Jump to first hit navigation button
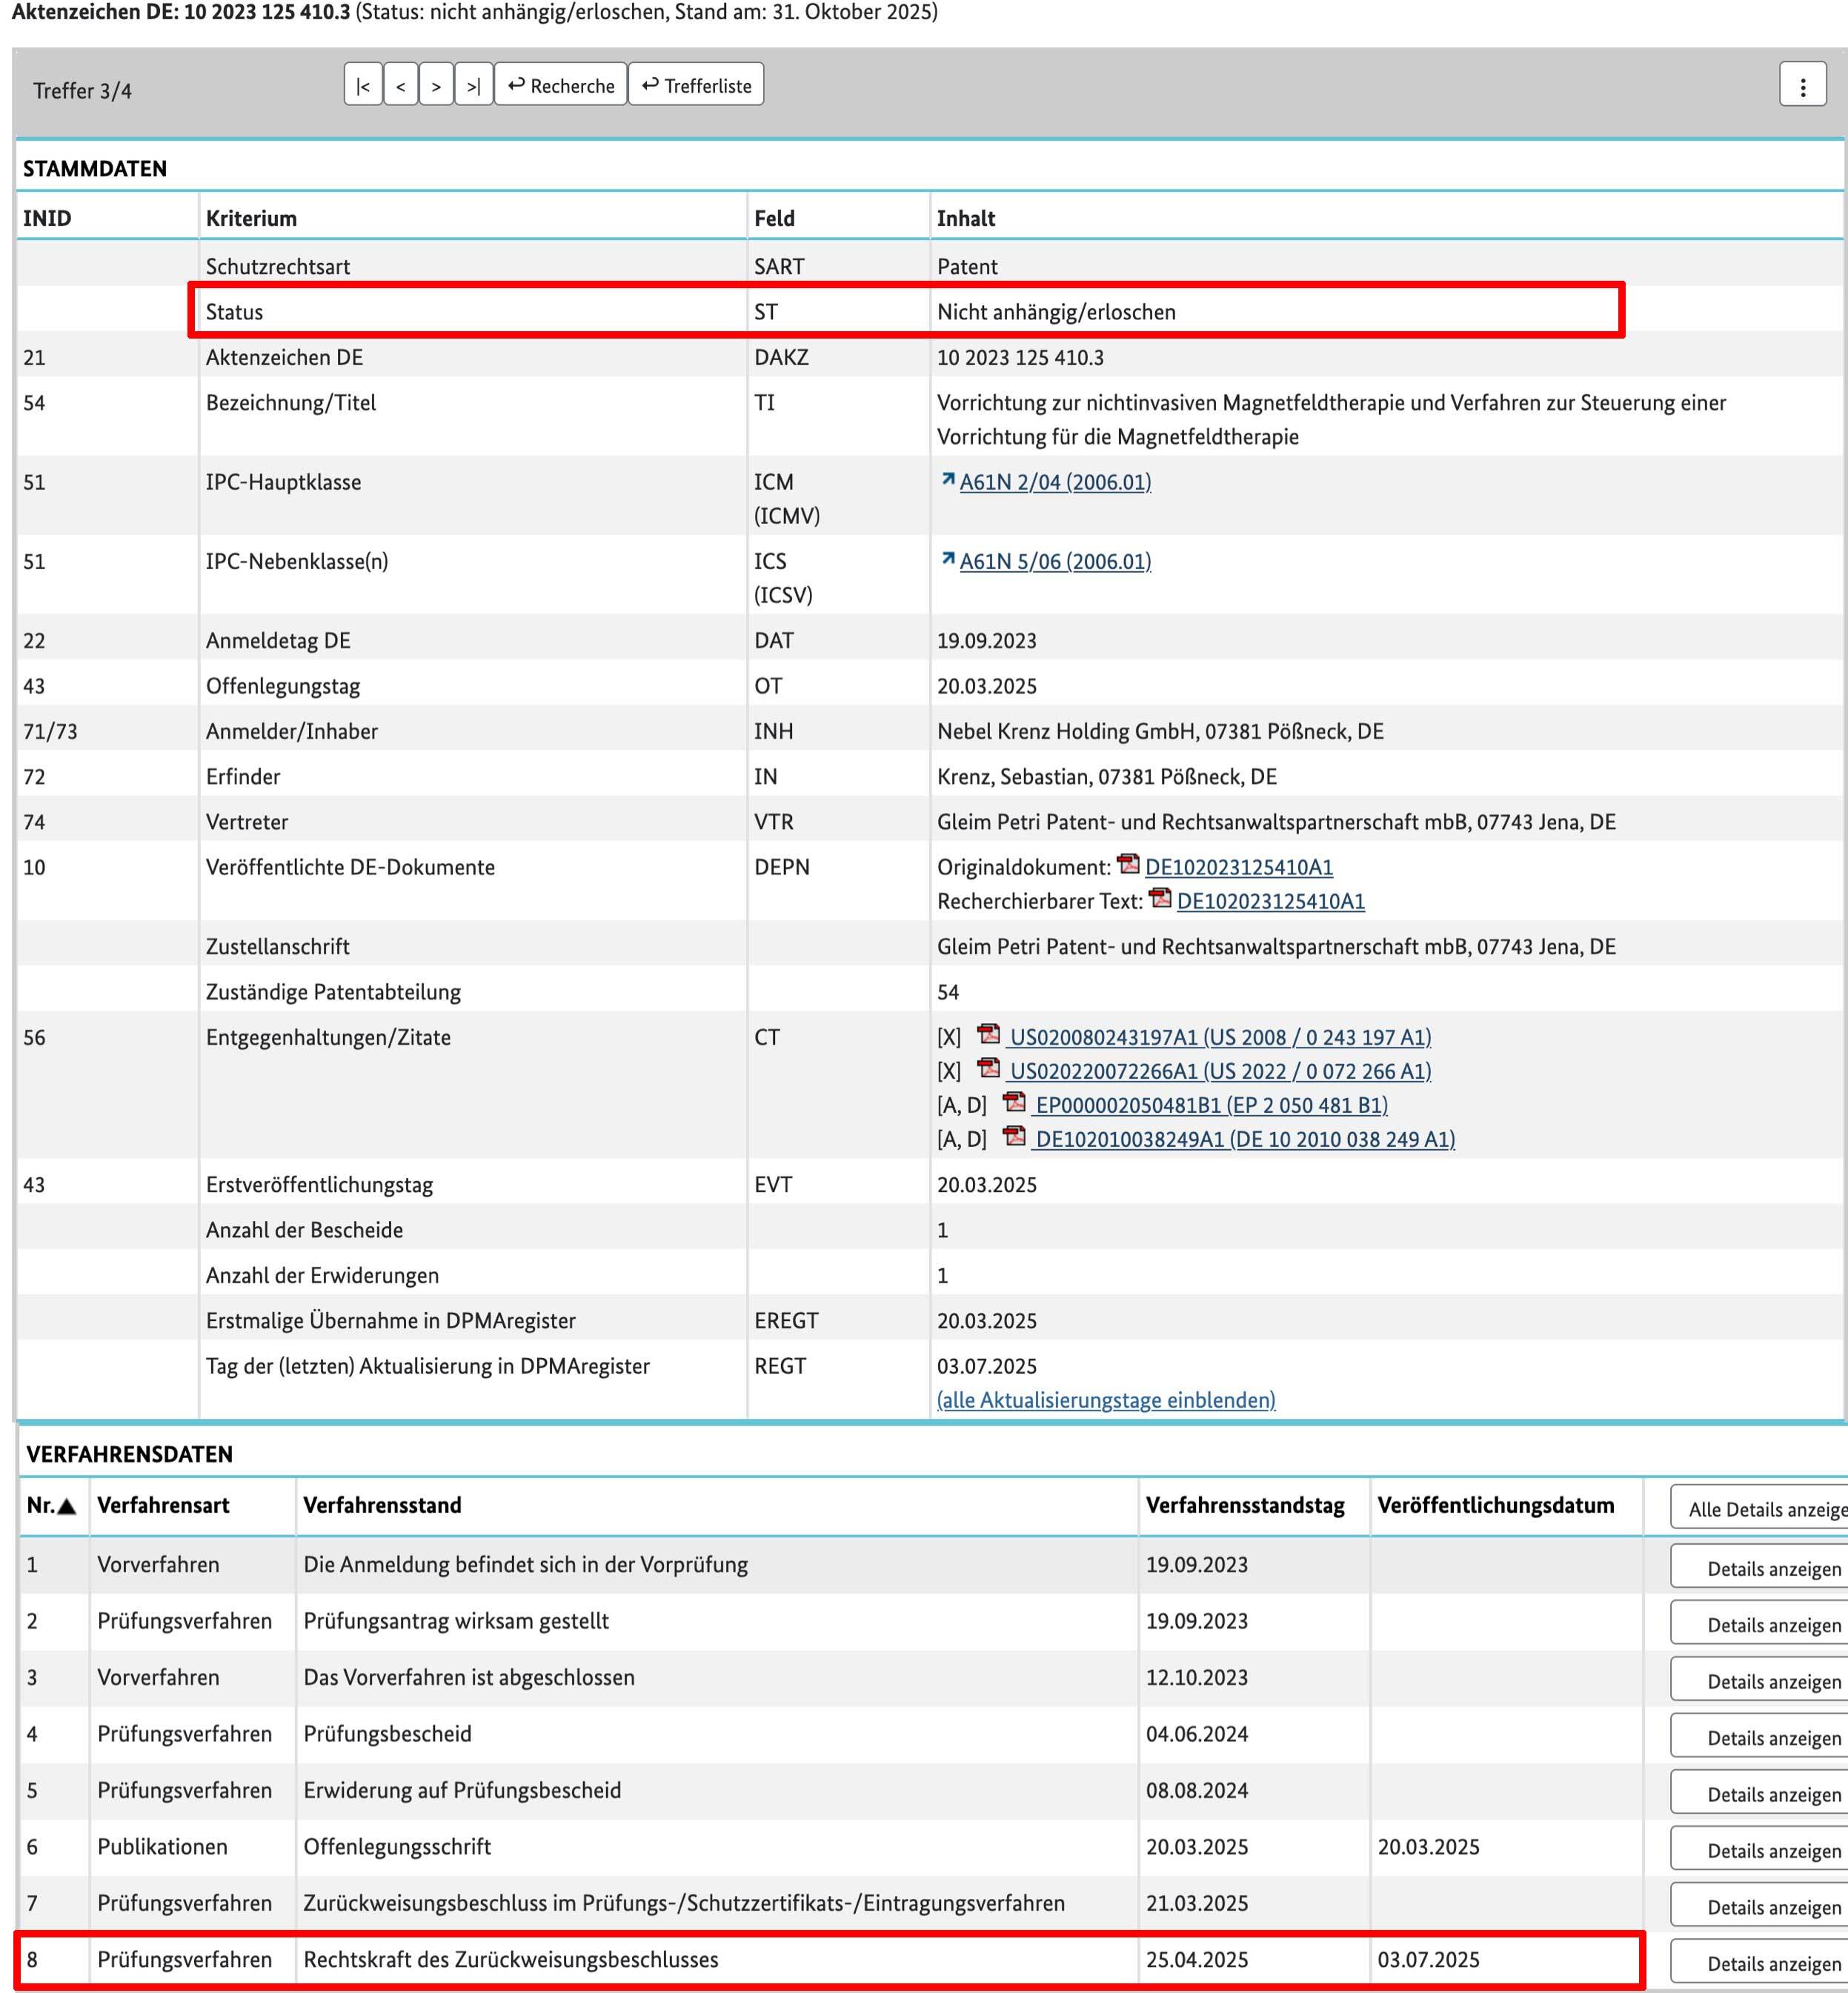The image size is (1848, 1993). 363,86
